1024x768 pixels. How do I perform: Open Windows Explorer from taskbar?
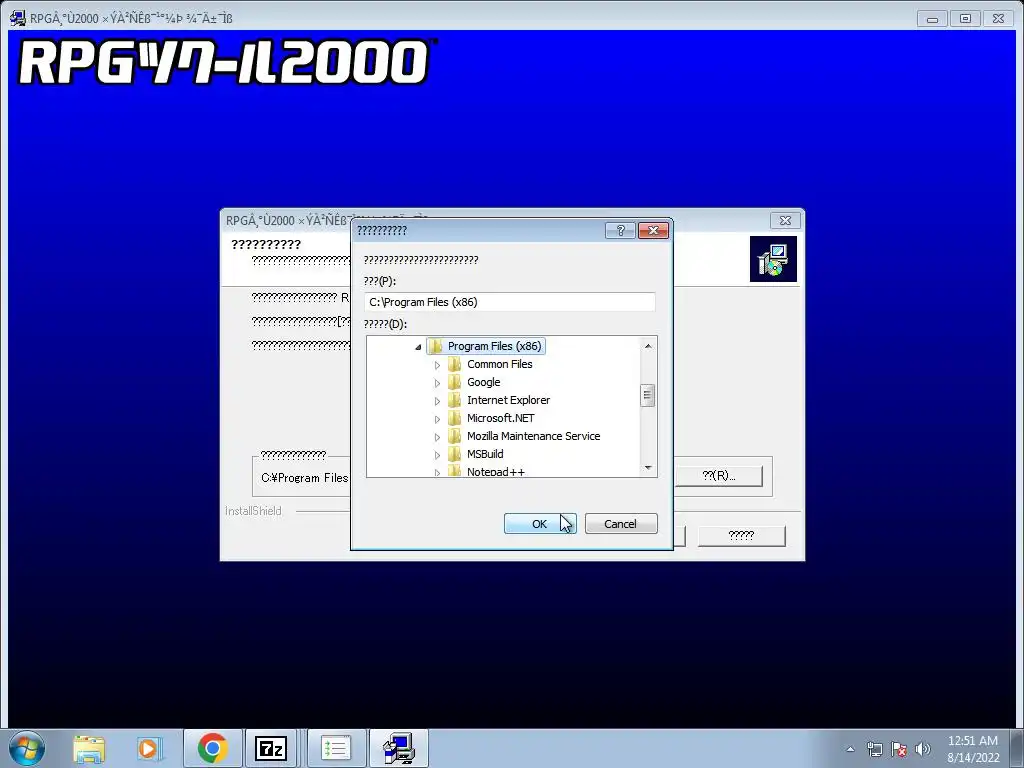click(89, 748)
